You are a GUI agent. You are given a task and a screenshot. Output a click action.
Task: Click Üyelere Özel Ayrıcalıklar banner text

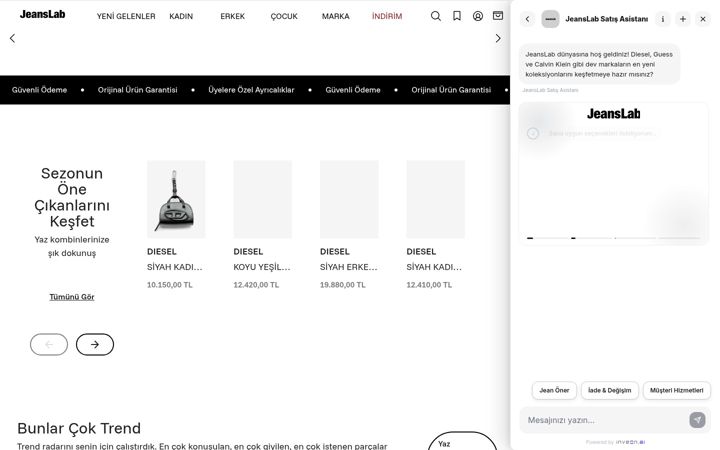tap(251, 90)
